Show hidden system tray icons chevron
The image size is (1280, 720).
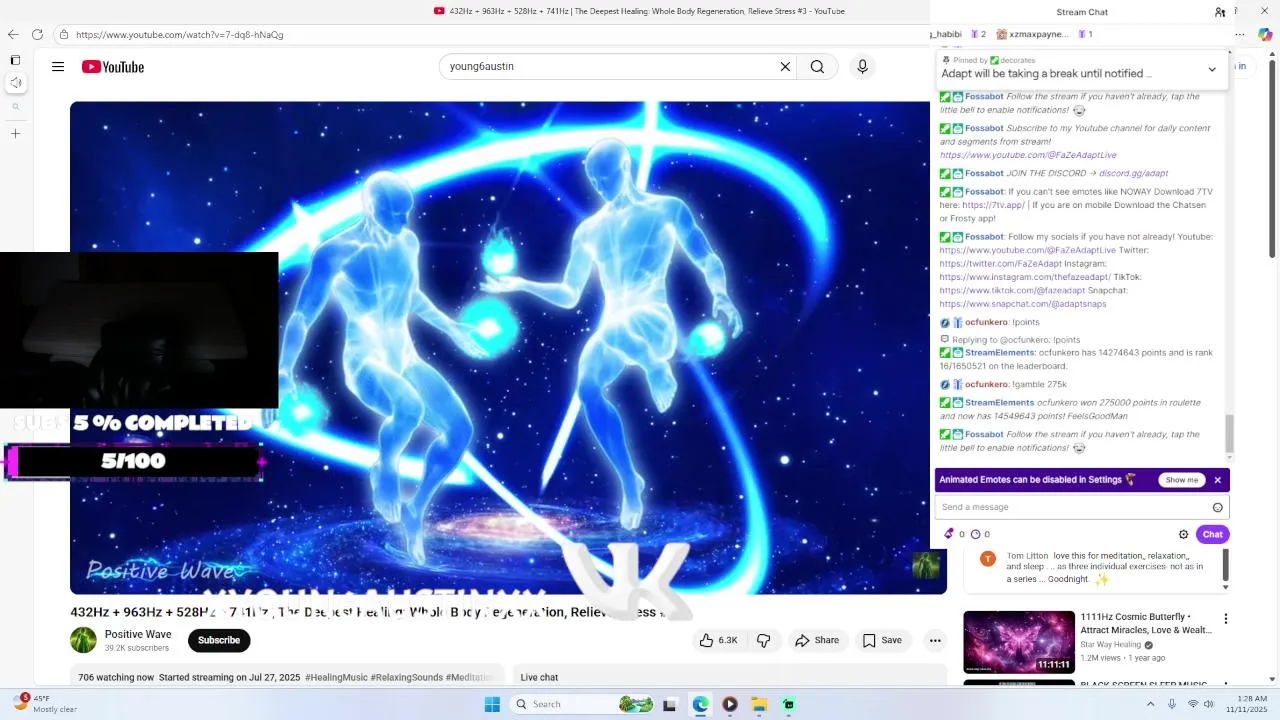1150,704
